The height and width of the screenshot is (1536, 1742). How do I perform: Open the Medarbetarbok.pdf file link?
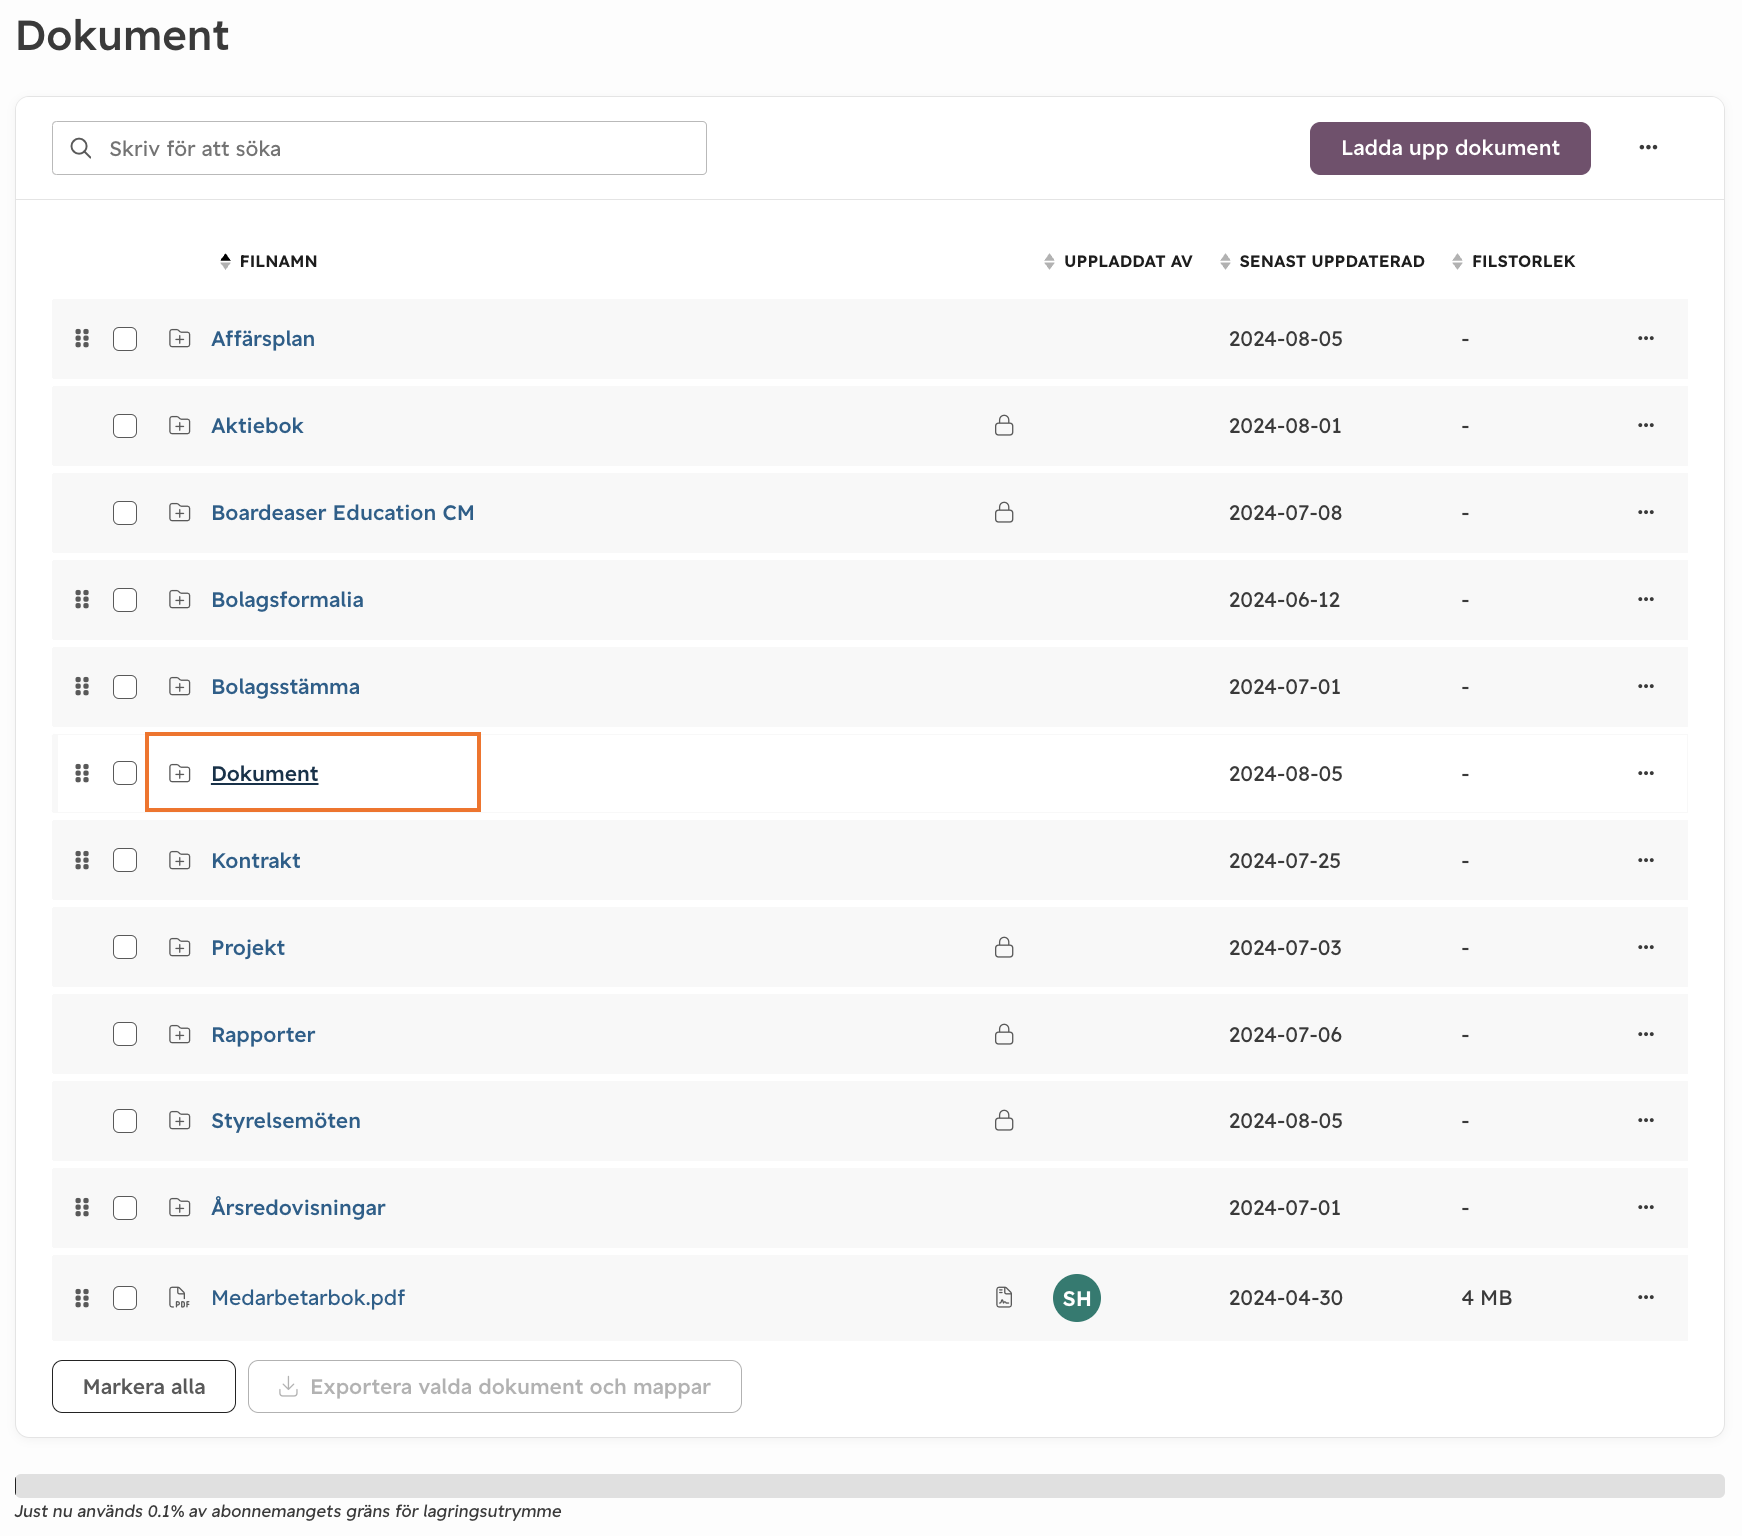[x=308, y=1298]
